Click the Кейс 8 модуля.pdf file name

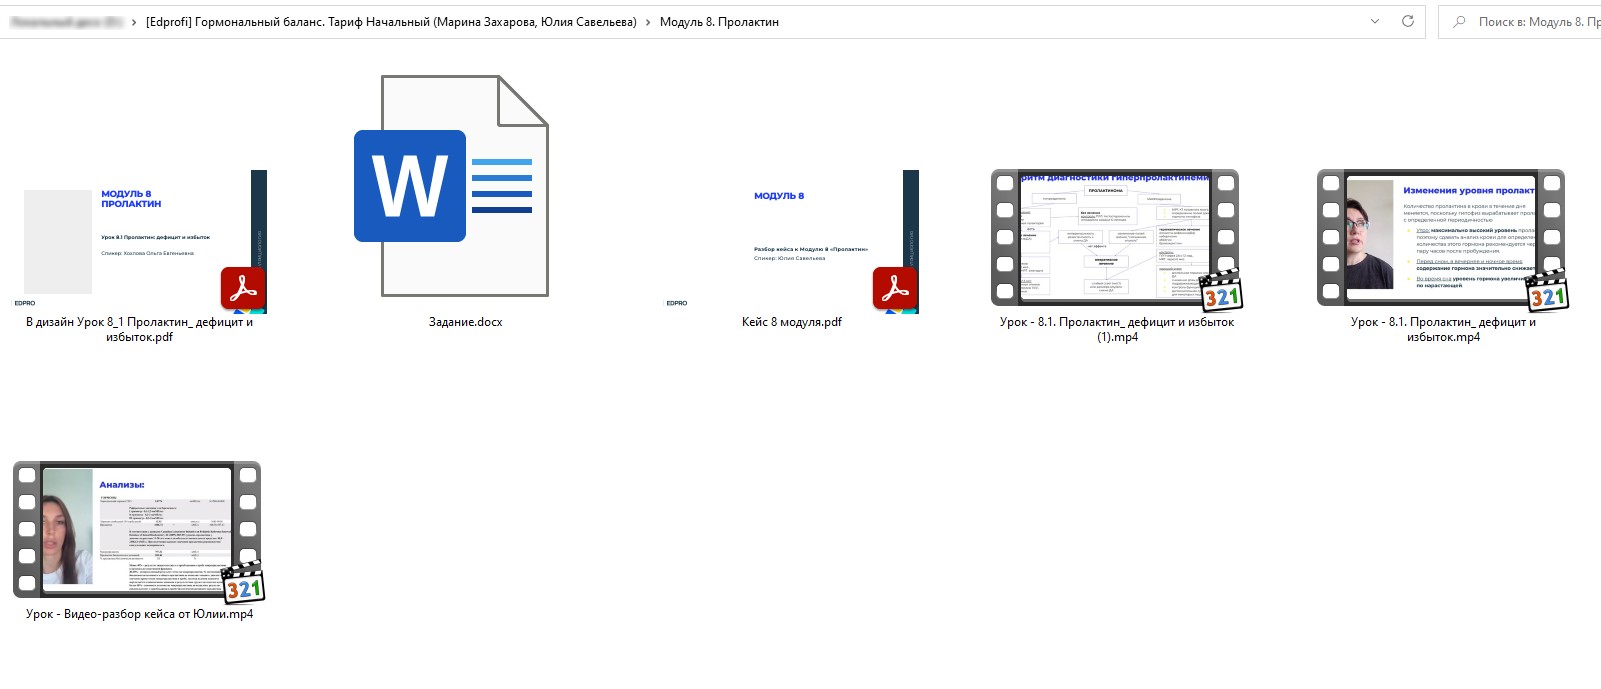791,322
